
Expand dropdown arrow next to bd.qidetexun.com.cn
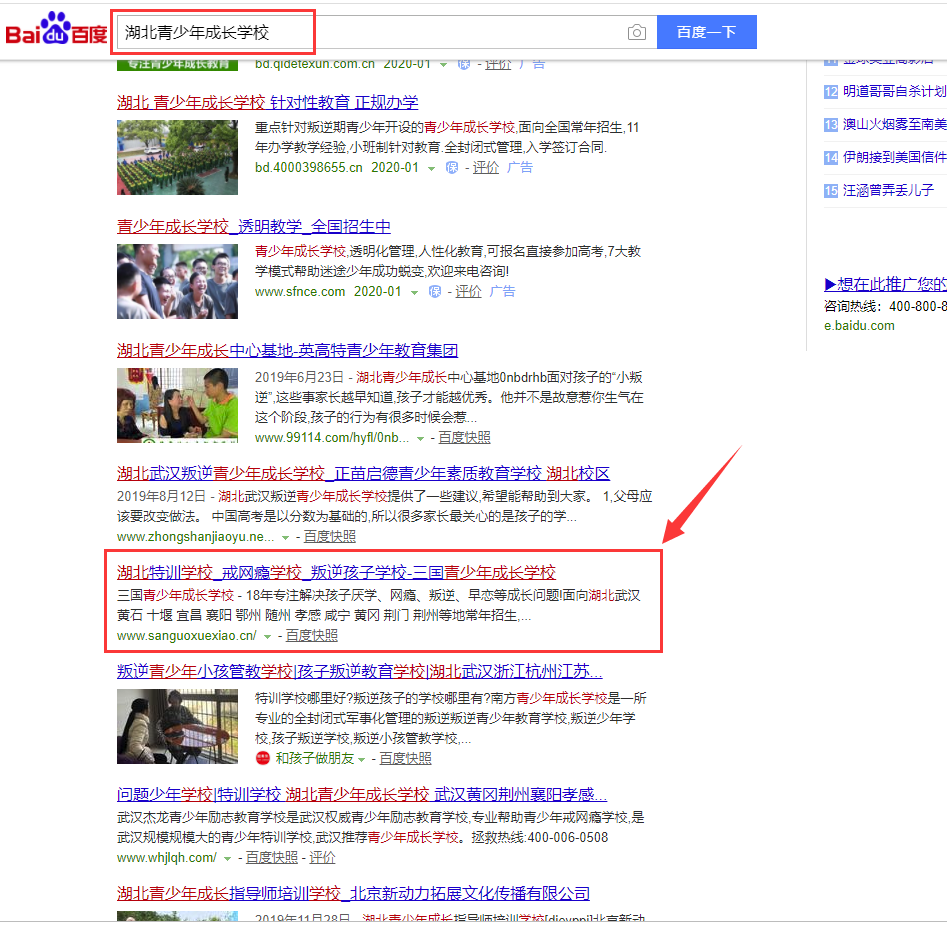click(443, 65)
